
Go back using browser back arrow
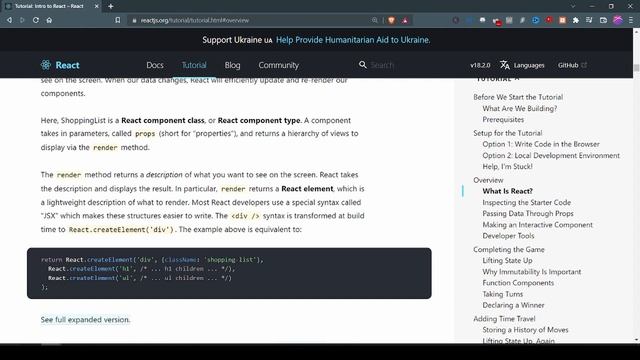click(9, 20)
